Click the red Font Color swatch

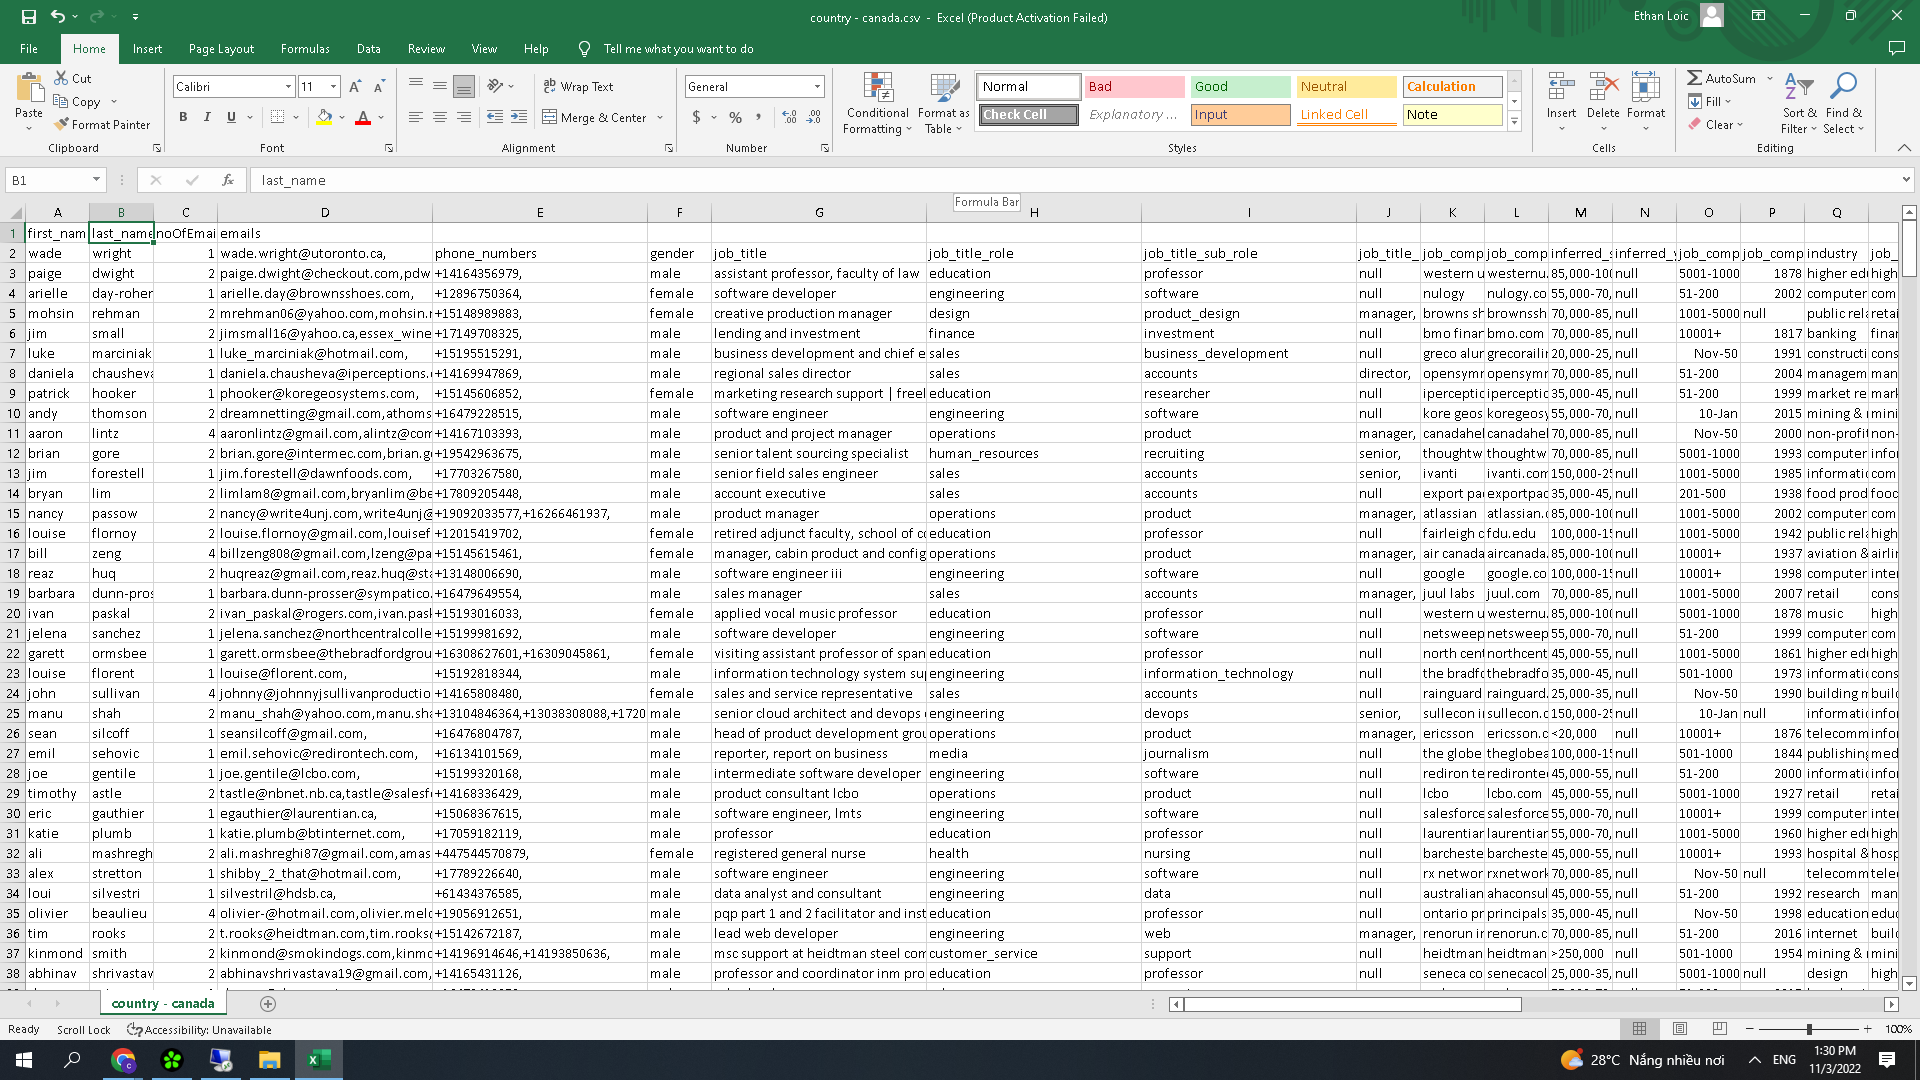tap(363, 117)
